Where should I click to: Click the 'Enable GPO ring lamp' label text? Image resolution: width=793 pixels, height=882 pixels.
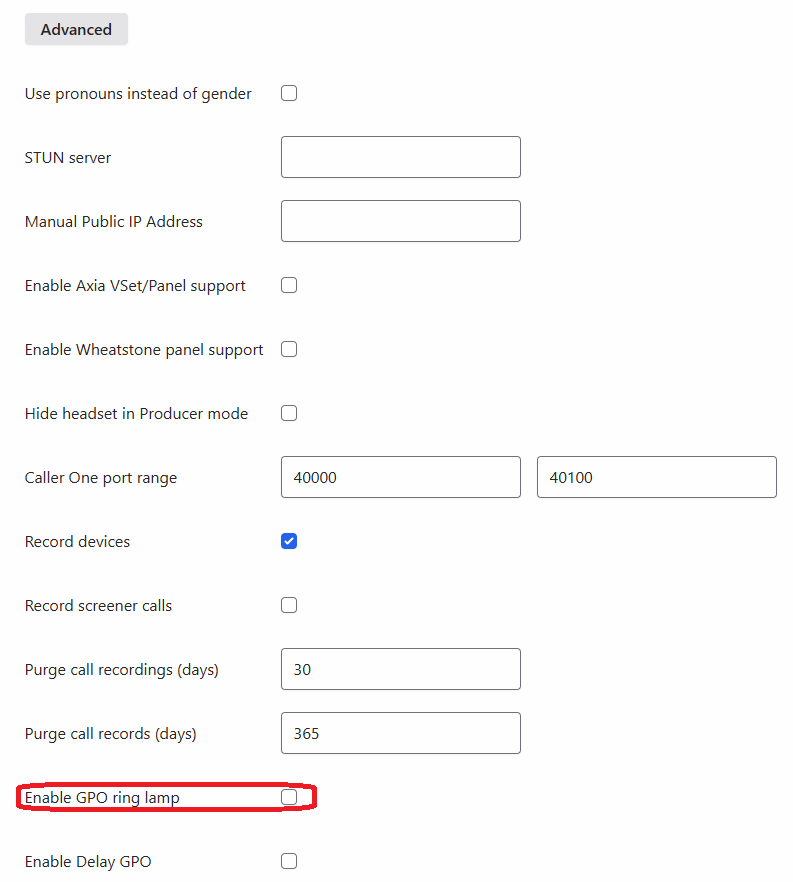pyautogui.click(x=102, y=797)
